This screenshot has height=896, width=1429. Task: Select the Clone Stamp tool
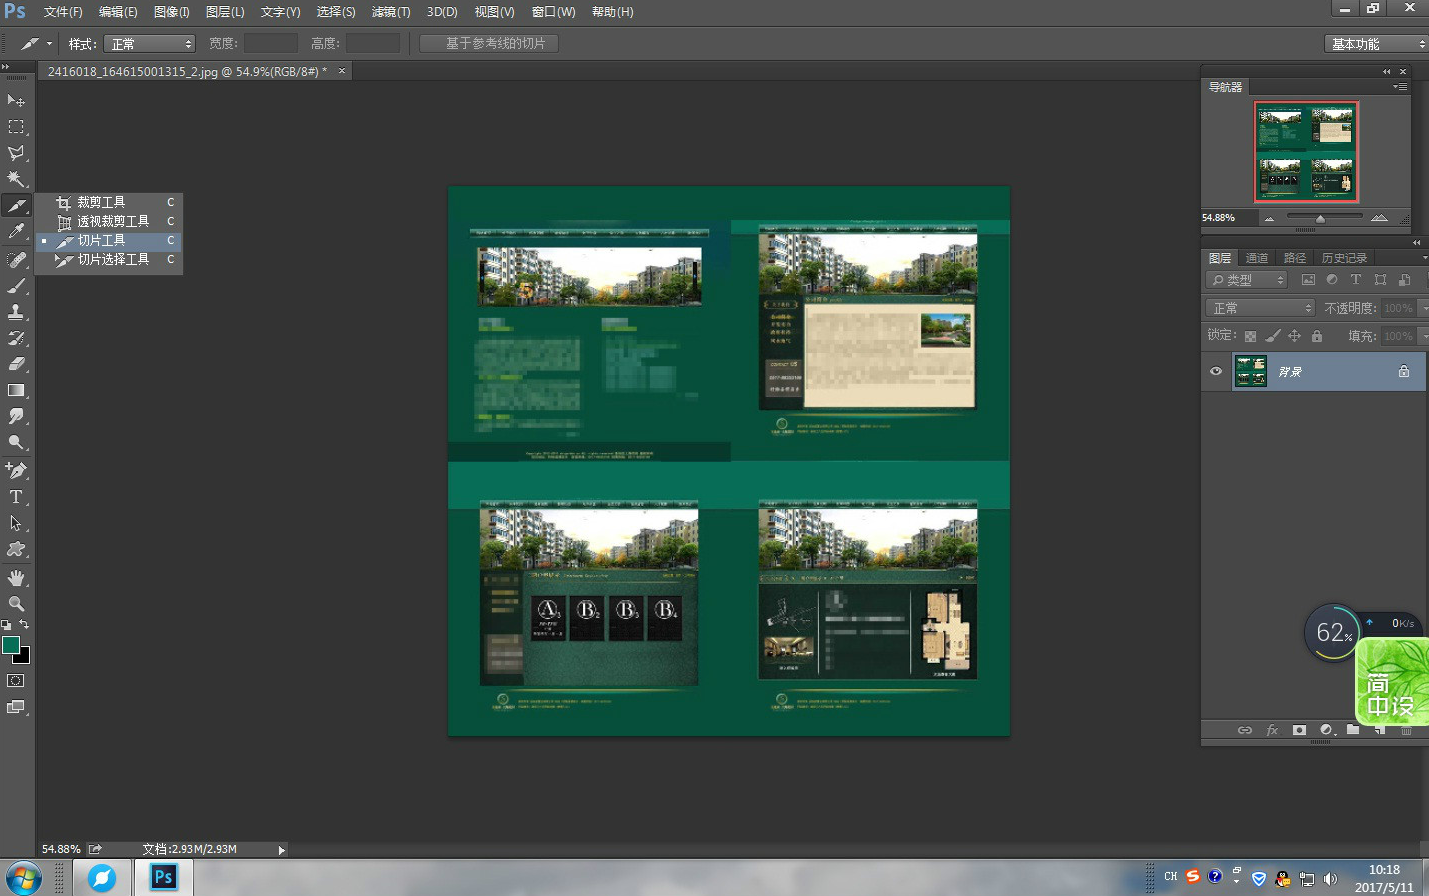[x=16, y=311]
